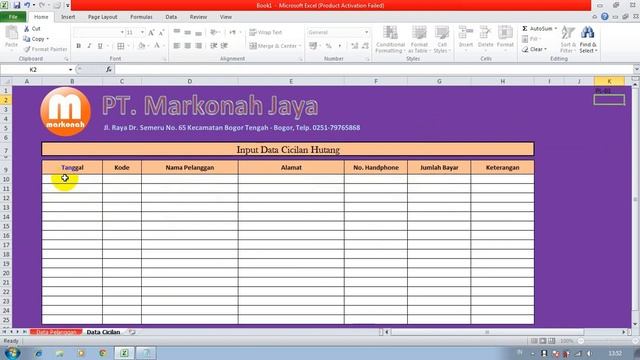
Task: Toggle Wrap Text
Action: tap(265, 32)
